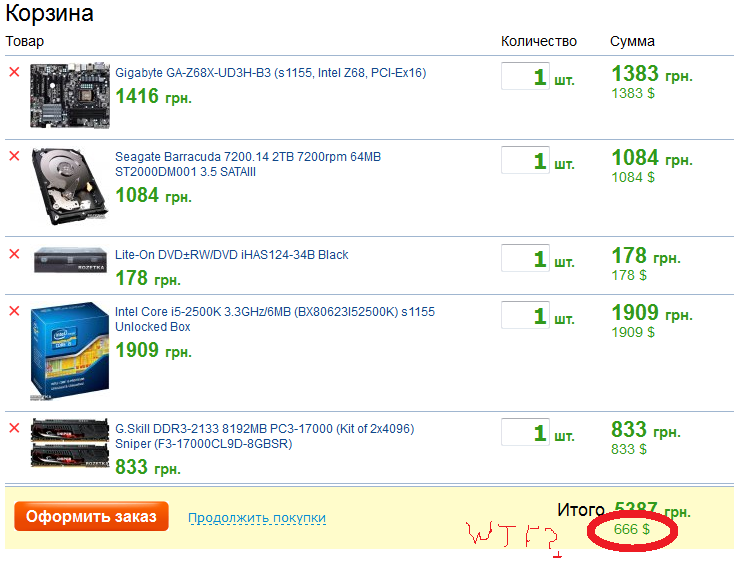This screenshot has width=746, height=562.
Task: Select the 833 грн. sum for G.Skill
Action: pos(646,430)
